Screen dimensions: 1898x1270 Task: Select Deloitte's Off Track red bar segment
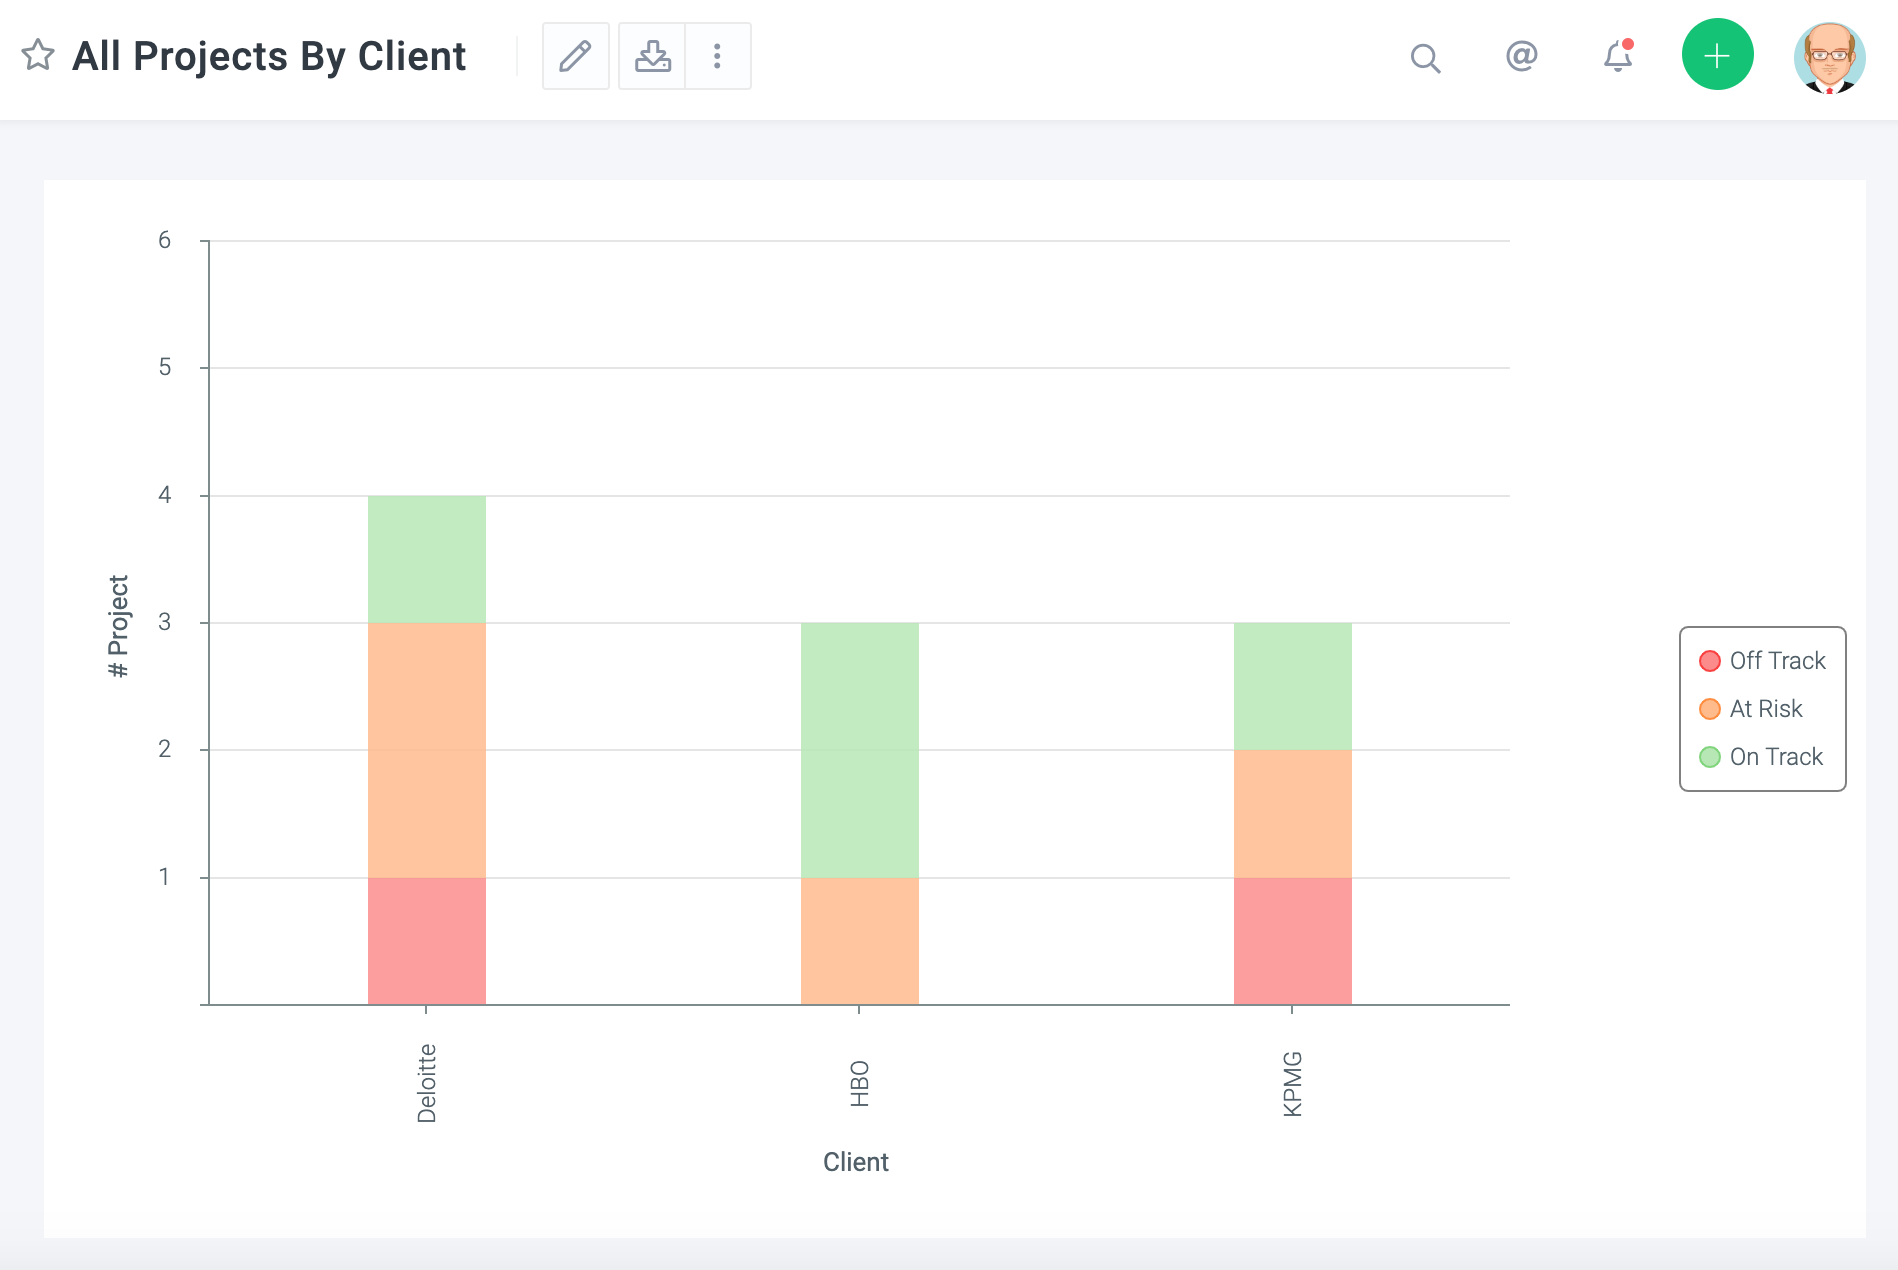[x=427, y=941]
